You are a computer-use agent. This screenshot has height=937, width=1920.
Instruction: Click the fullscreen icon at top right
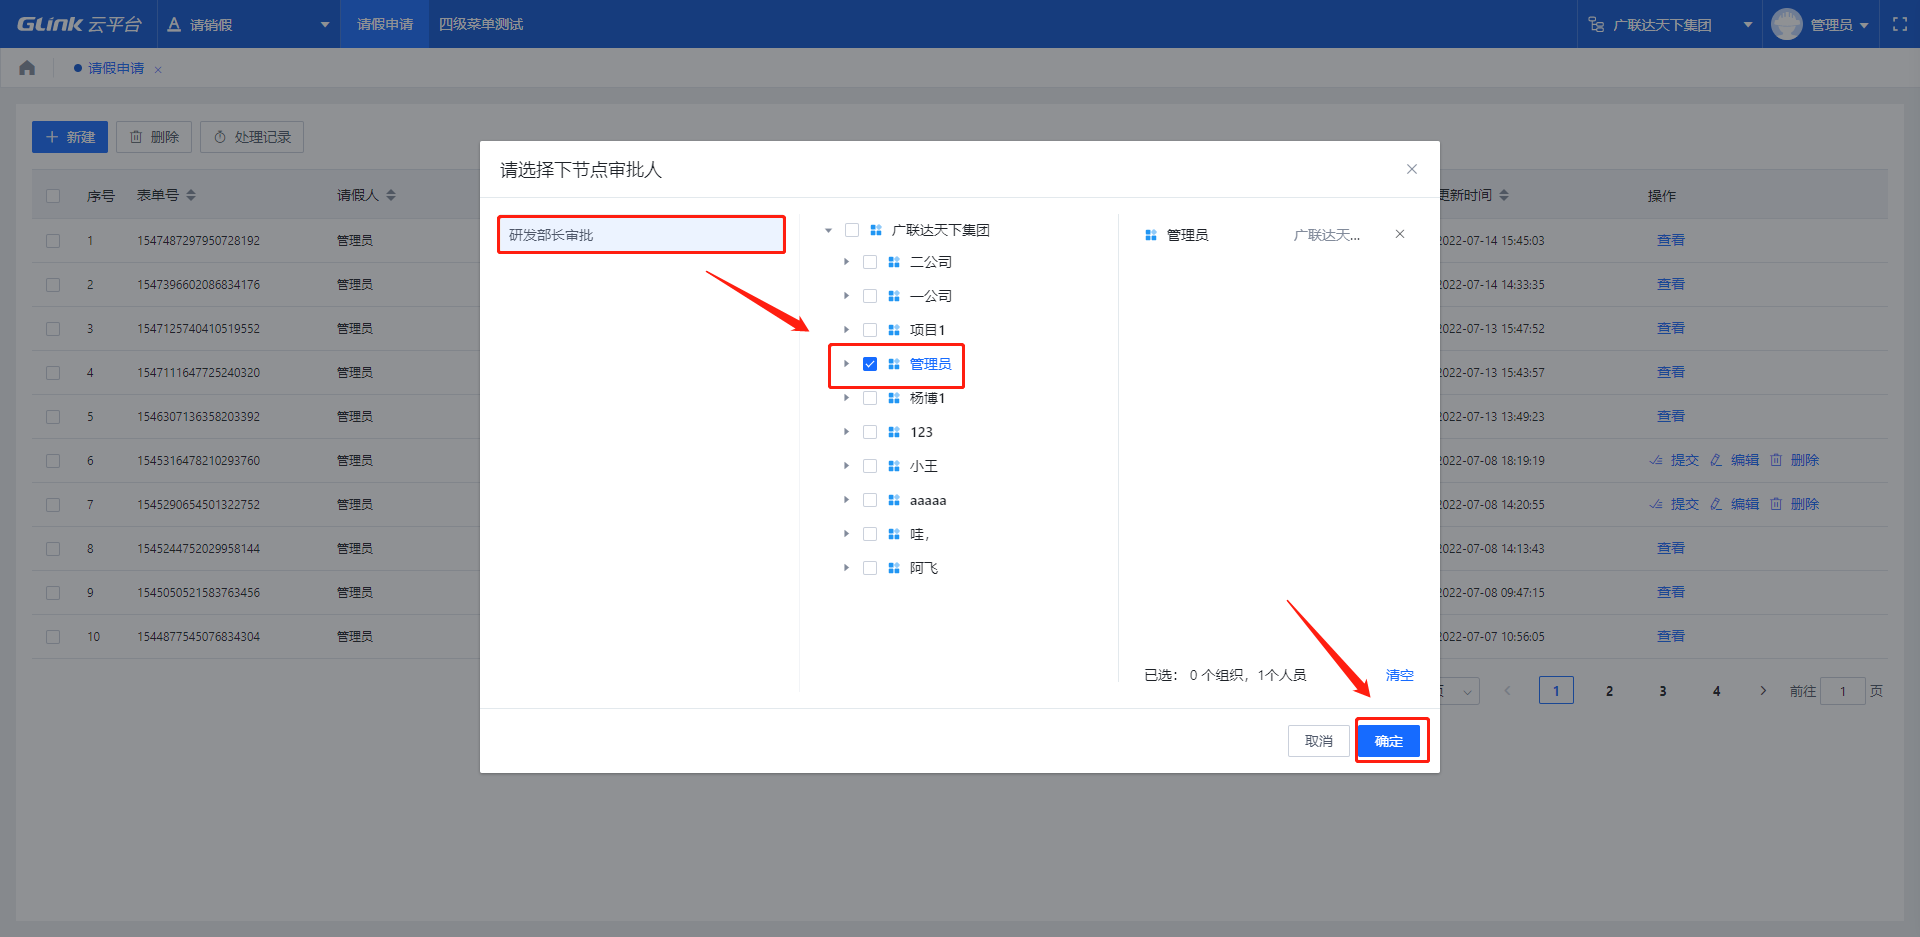point(1900,24)
